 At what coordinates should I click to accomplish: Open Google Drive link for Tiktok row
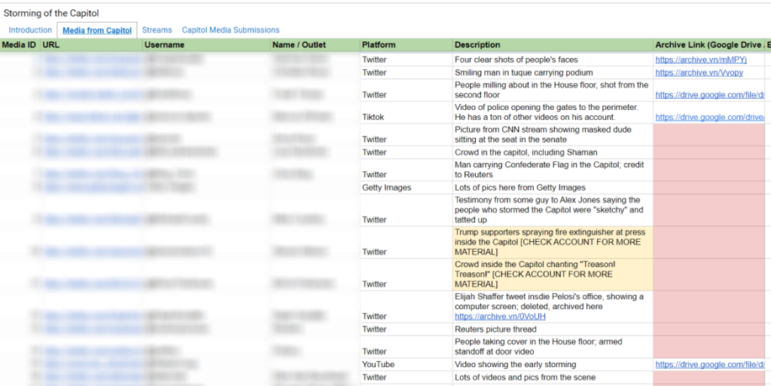[x=710, y=118]
